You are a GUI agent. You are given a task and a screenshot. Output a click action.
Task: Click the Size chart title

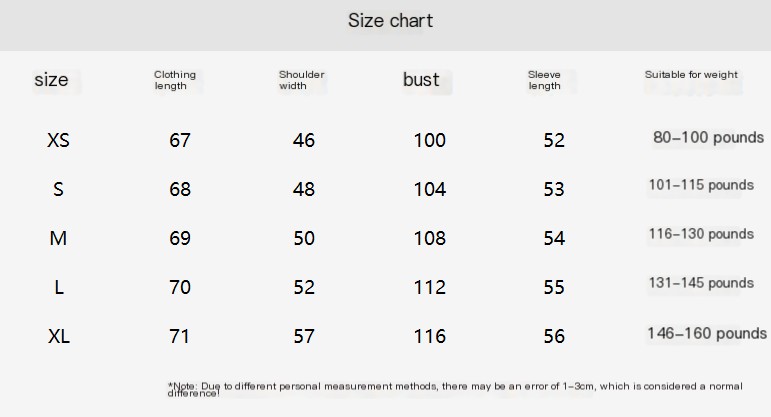click(390, 21)
